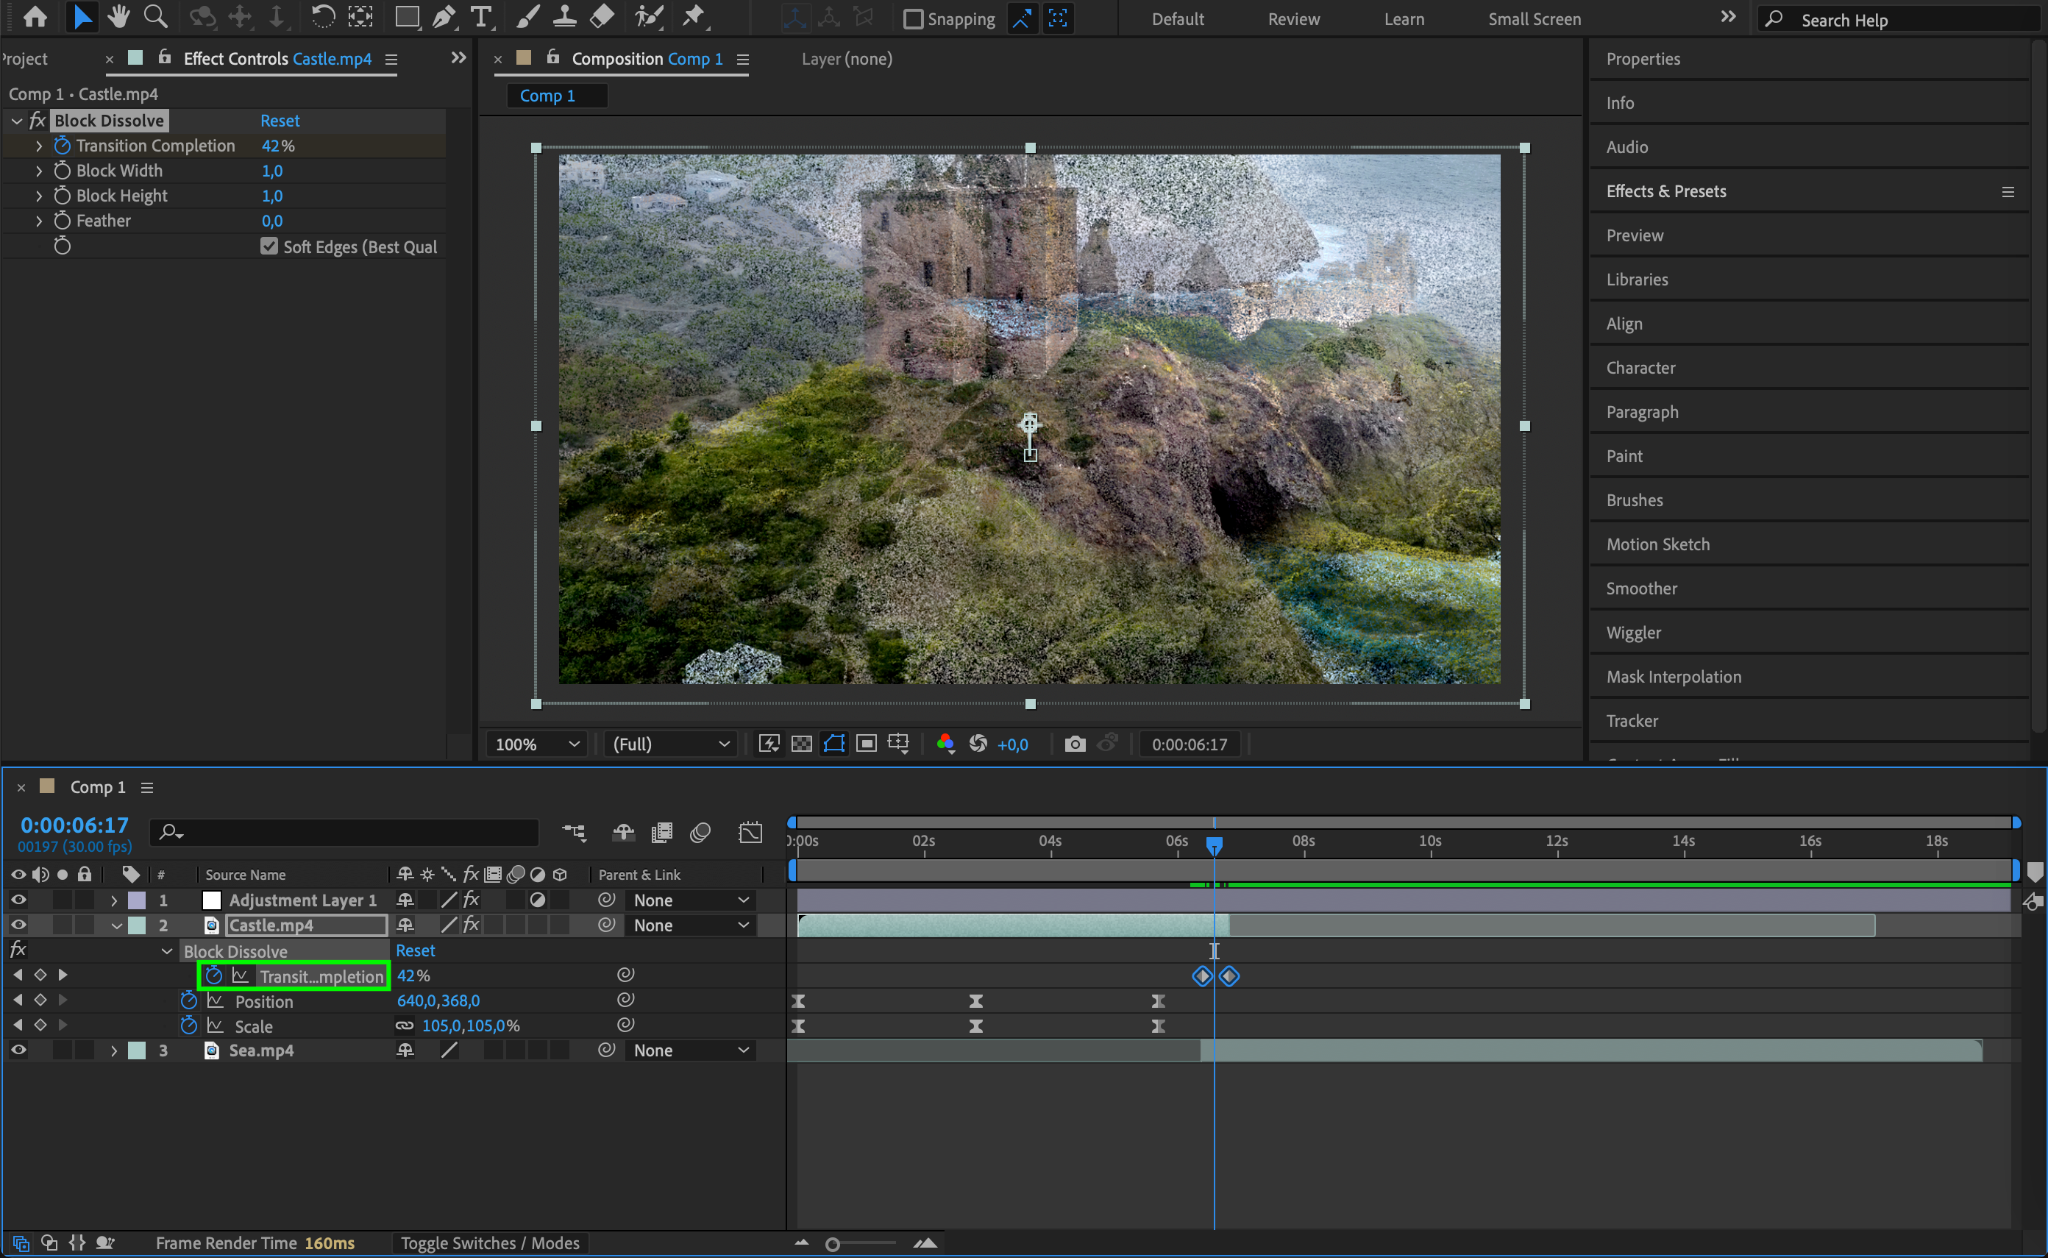
Task: Hide the Sea.mp4 layer
Action: coord(18,1050)
